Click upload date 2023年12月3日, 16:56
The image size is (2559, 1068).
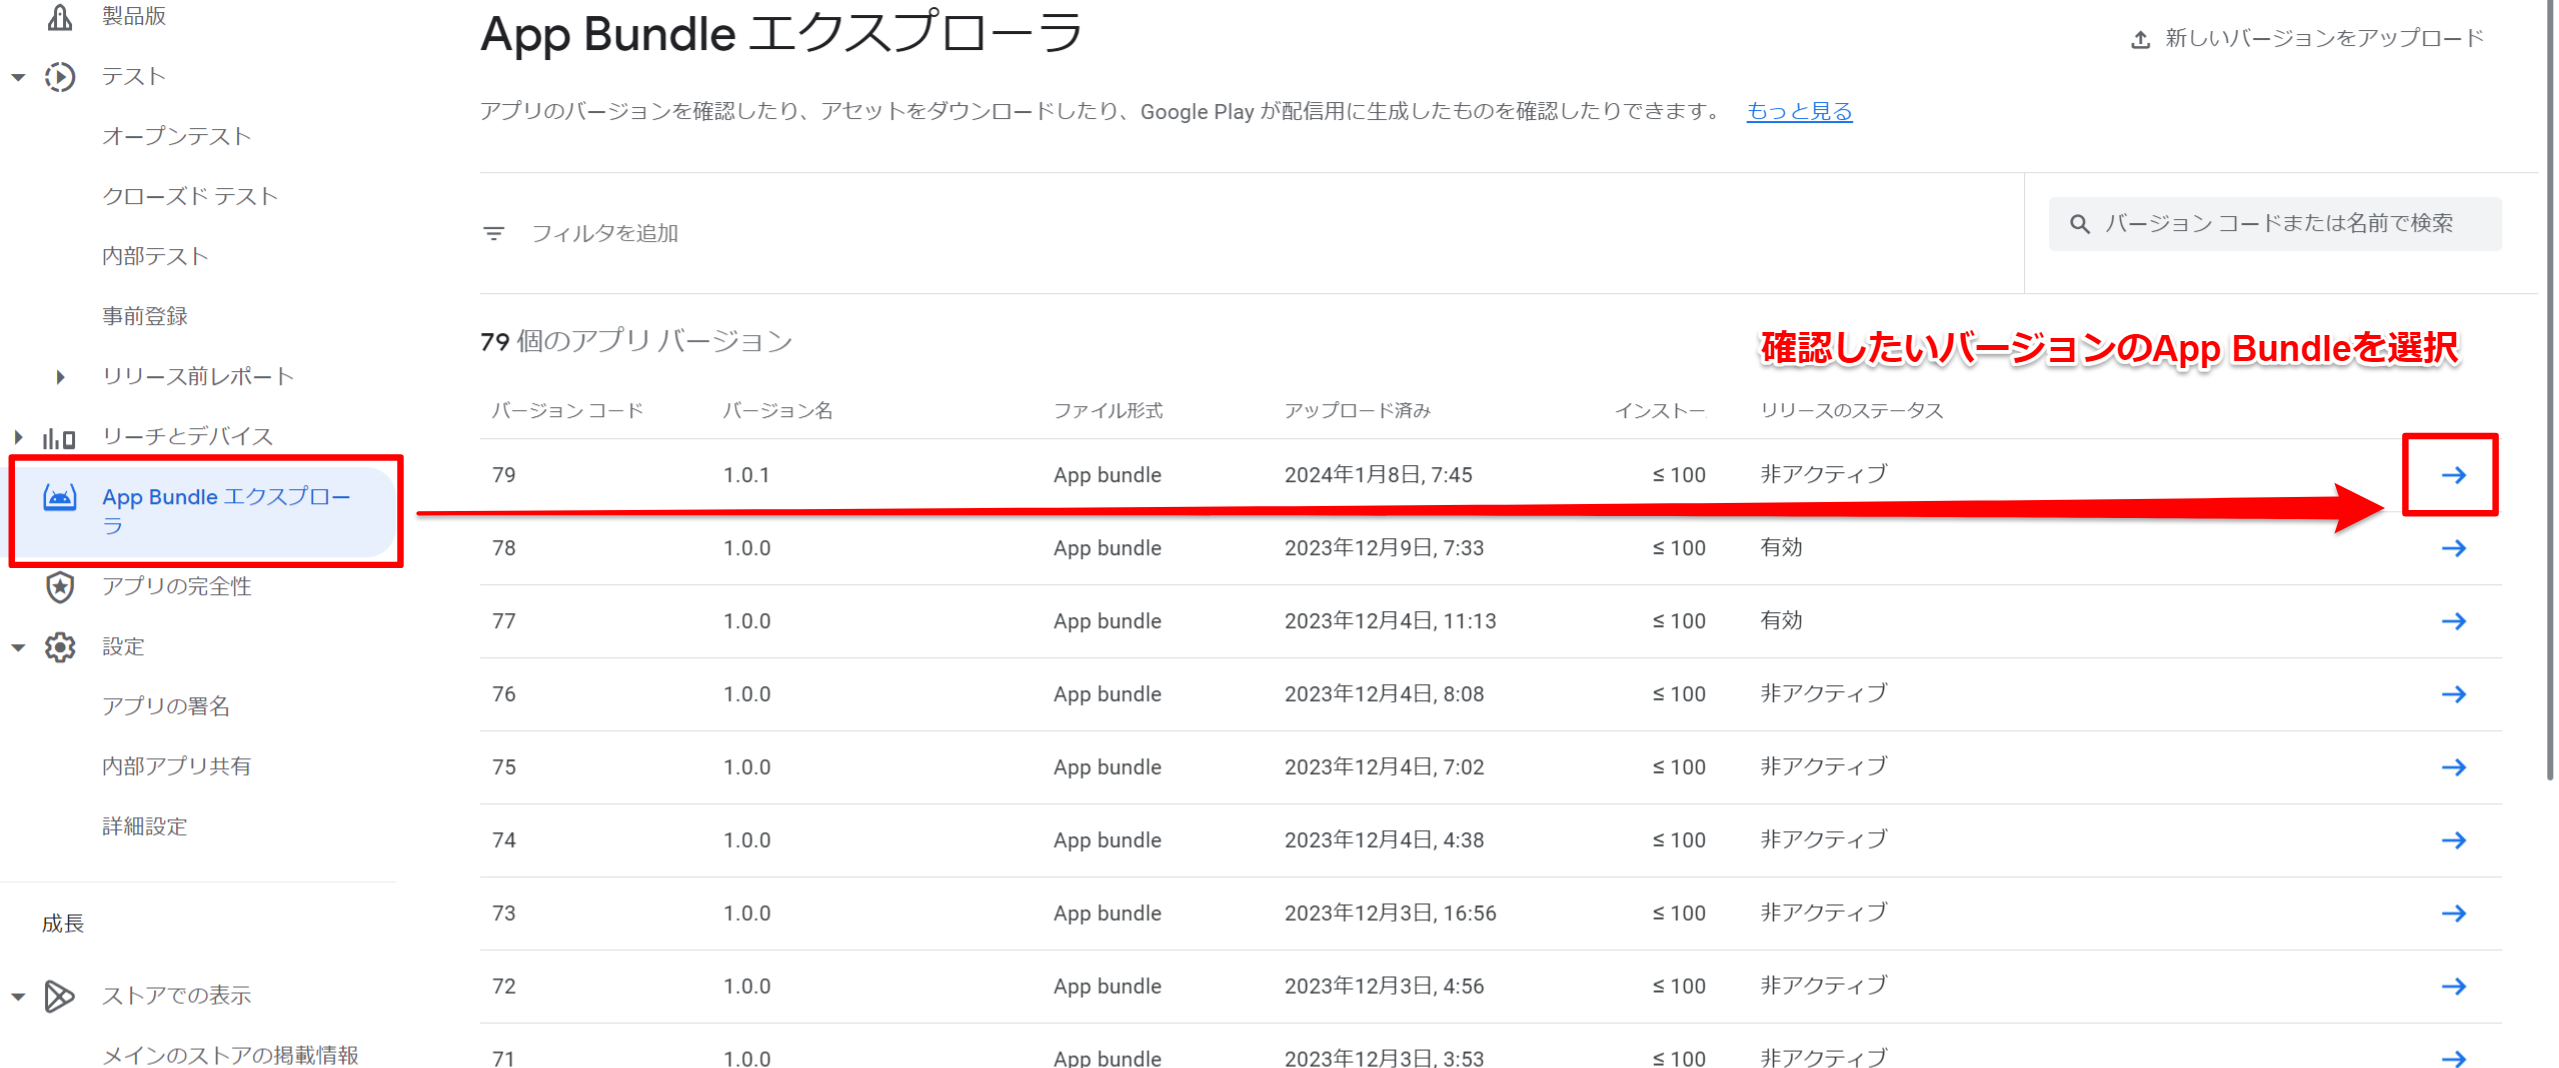pos(1390,913)
